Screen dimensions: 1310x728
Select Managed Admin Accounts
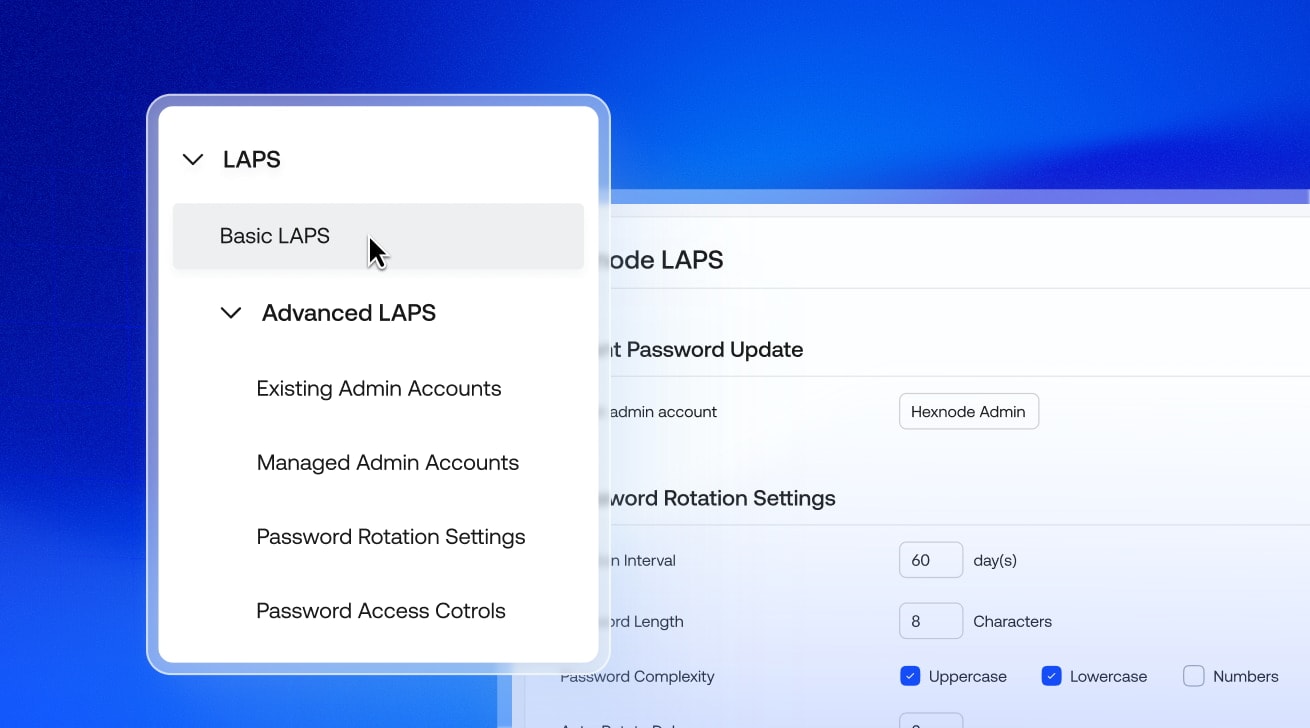(388, 462)
